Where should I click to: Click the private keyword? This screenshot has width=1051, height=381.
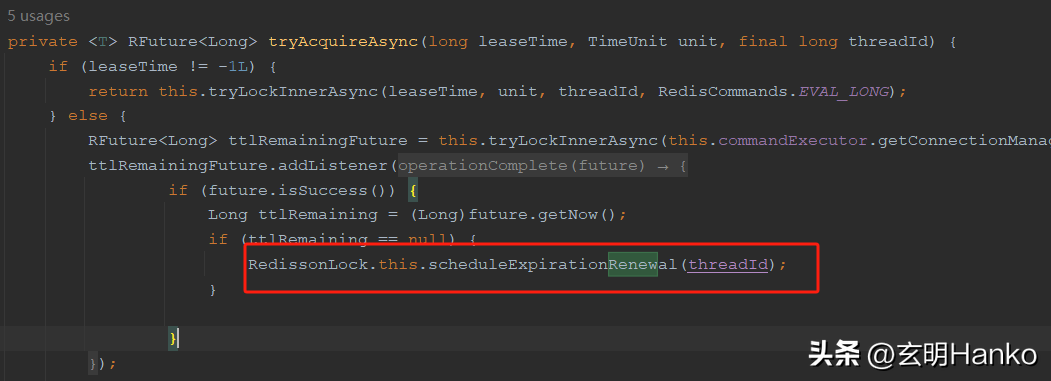[x=42, y=42]
